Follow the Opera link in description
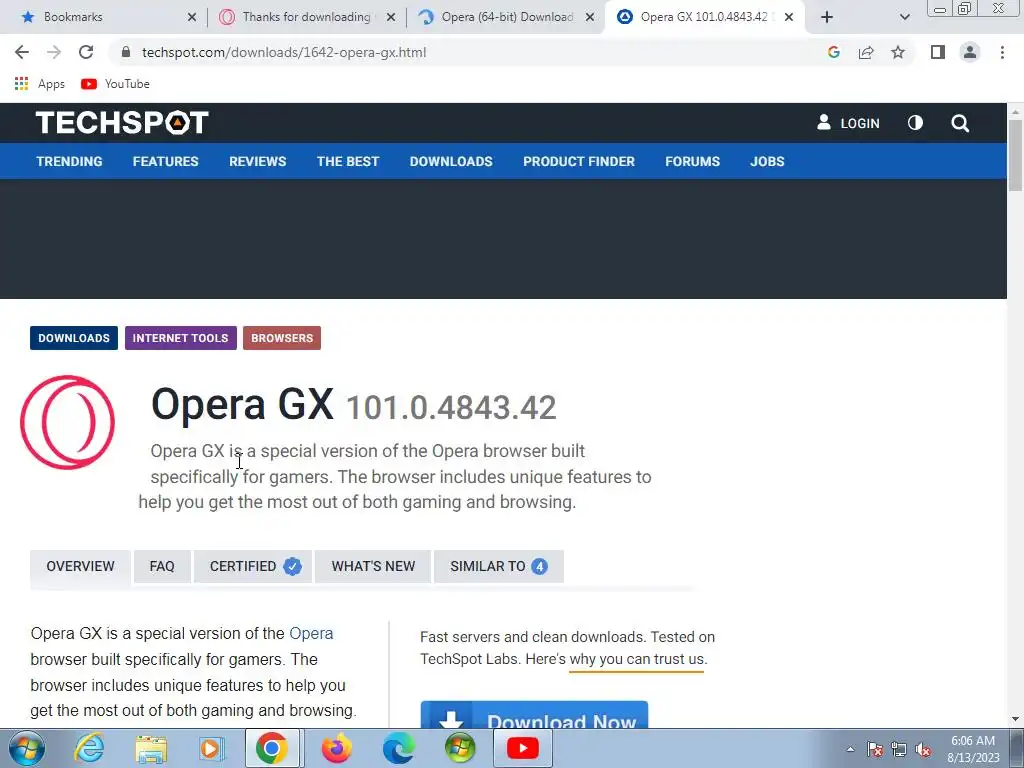1024x768 pixels. 311,633
